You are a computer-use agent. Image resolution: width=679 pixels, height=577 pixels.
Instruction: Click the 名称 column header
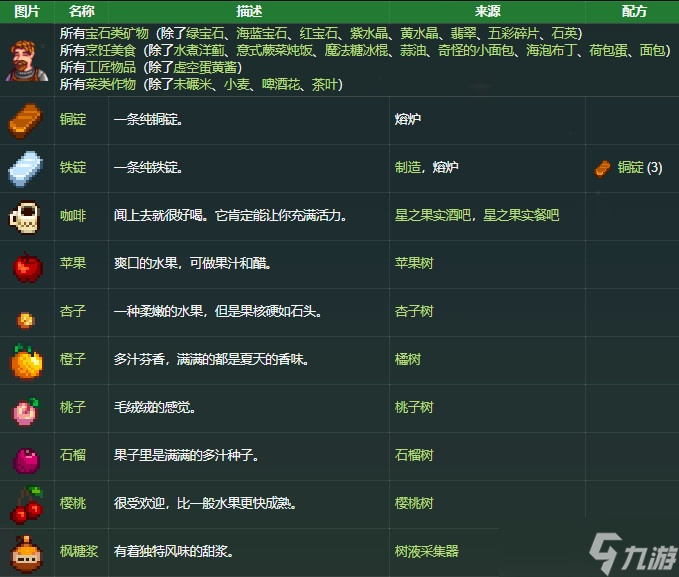point(81,11)
